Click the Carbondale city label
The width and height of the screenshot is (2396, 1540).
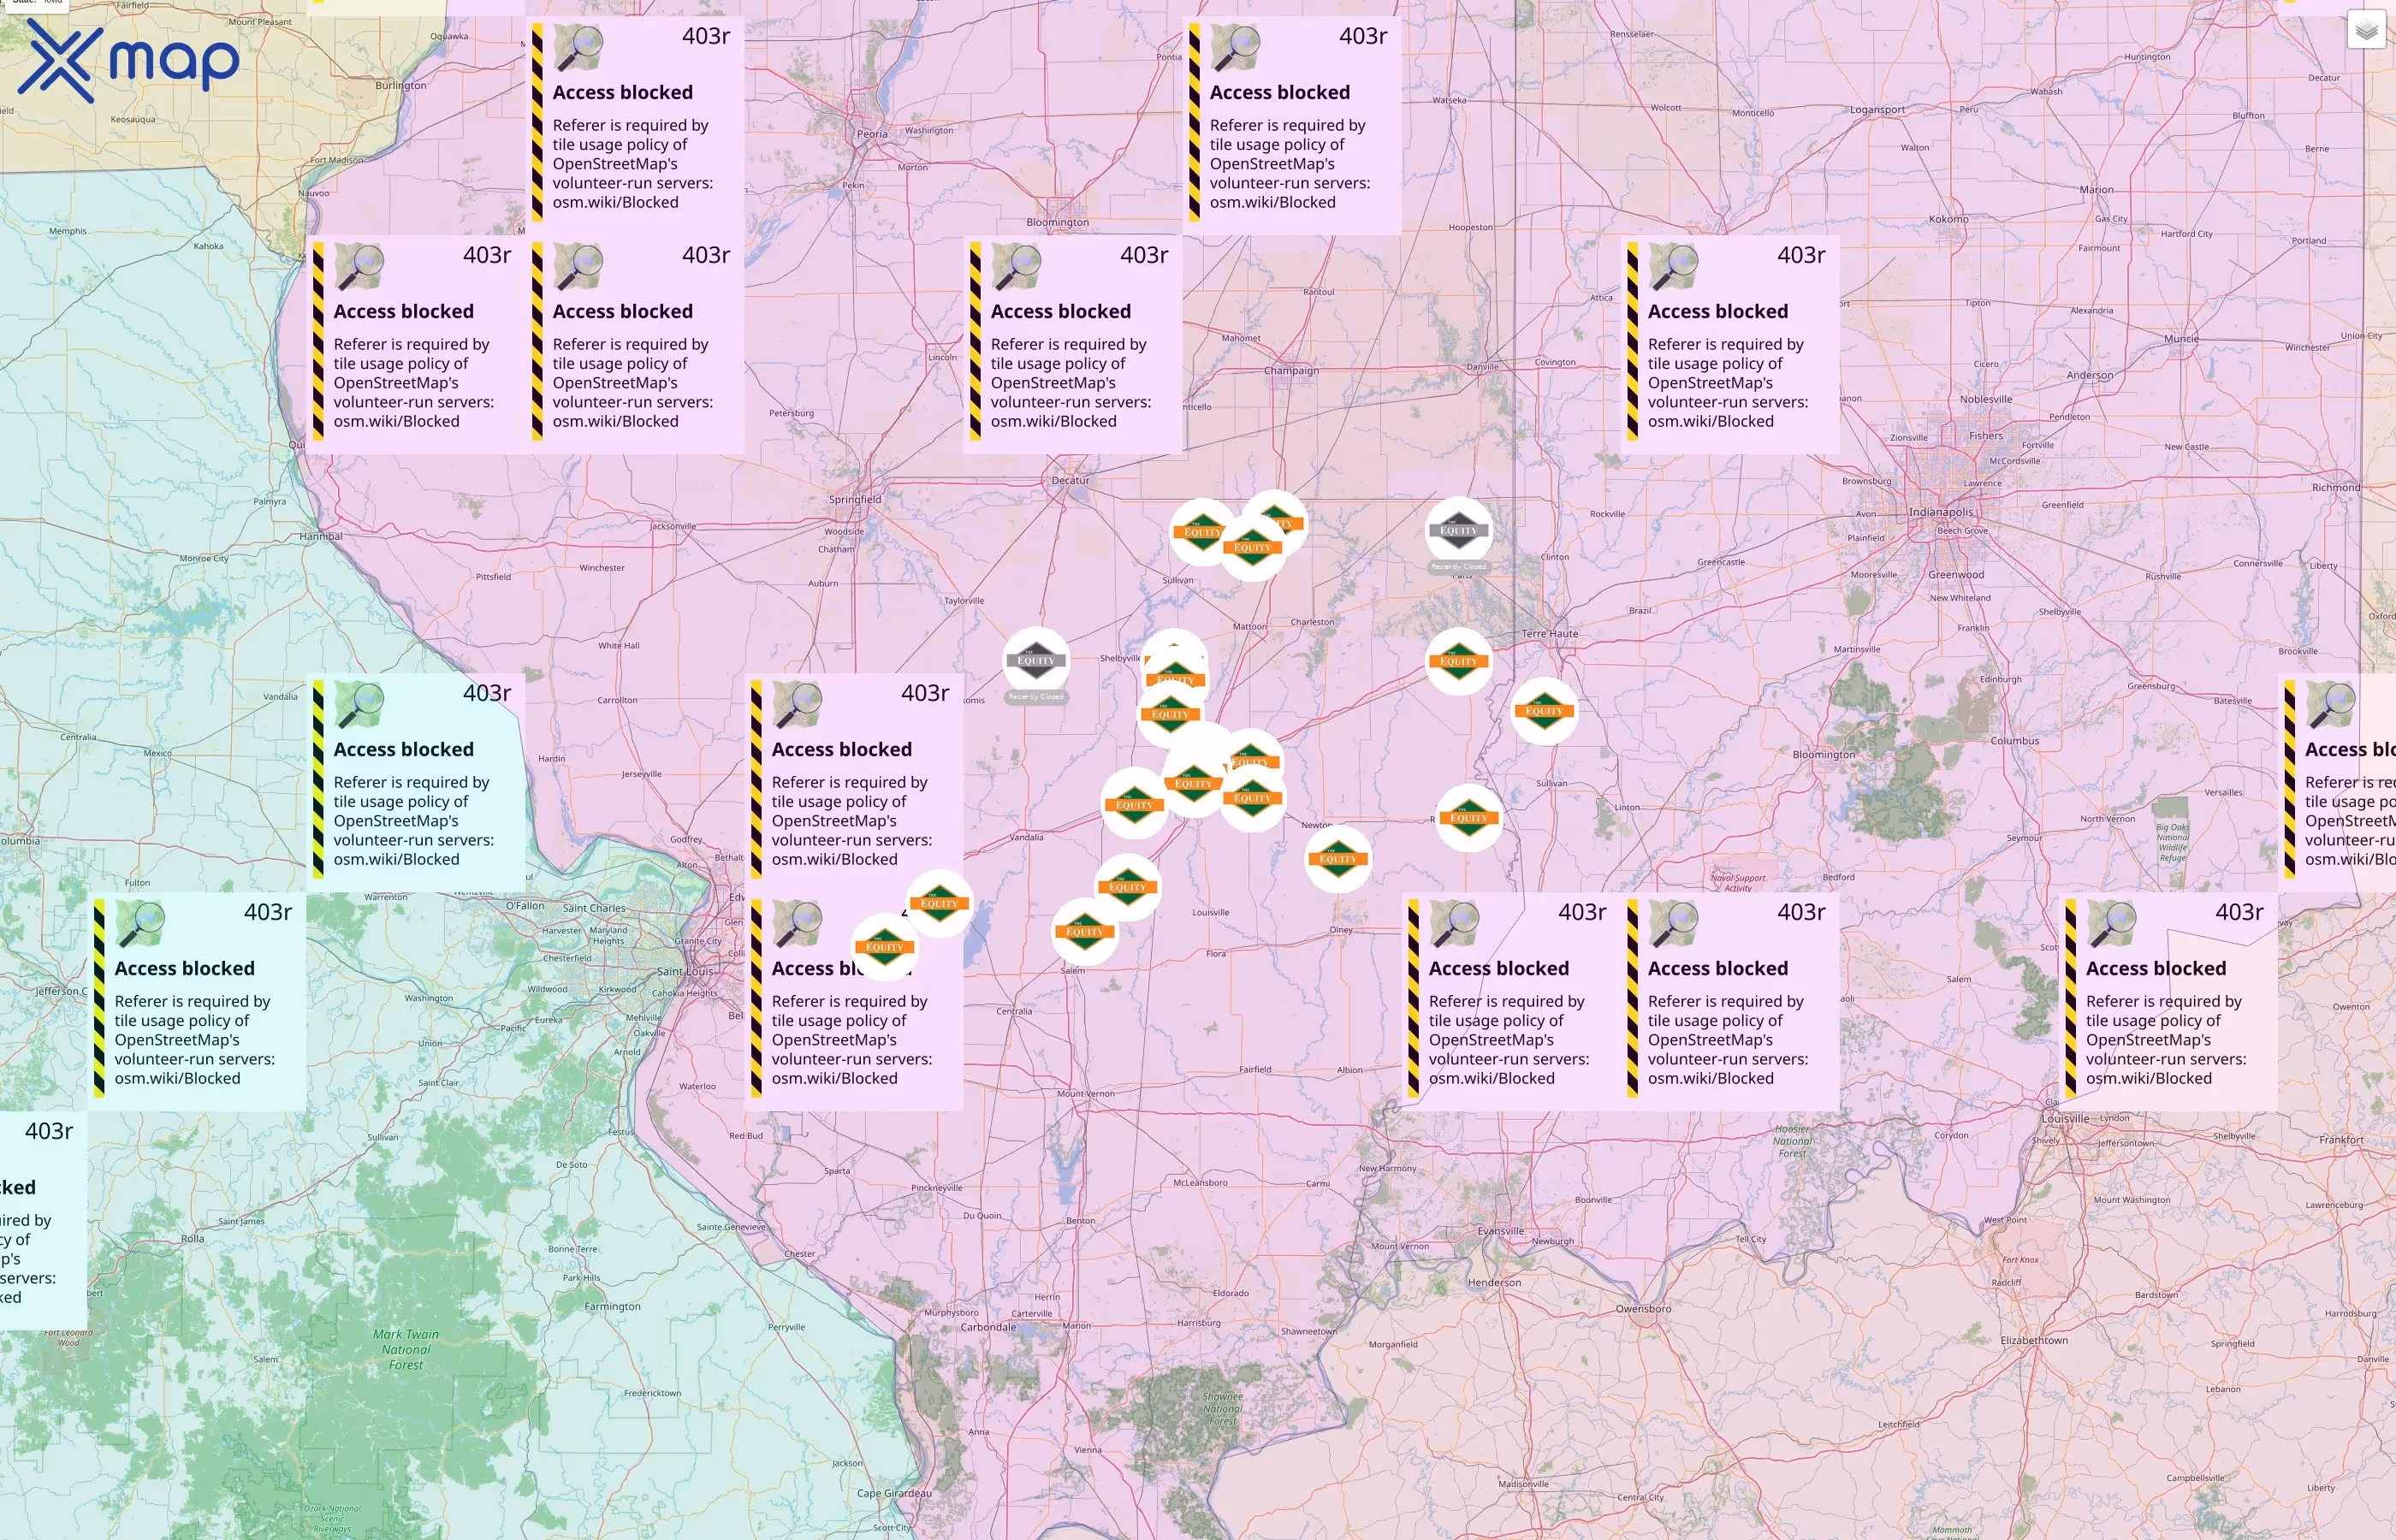[988, 1328]
